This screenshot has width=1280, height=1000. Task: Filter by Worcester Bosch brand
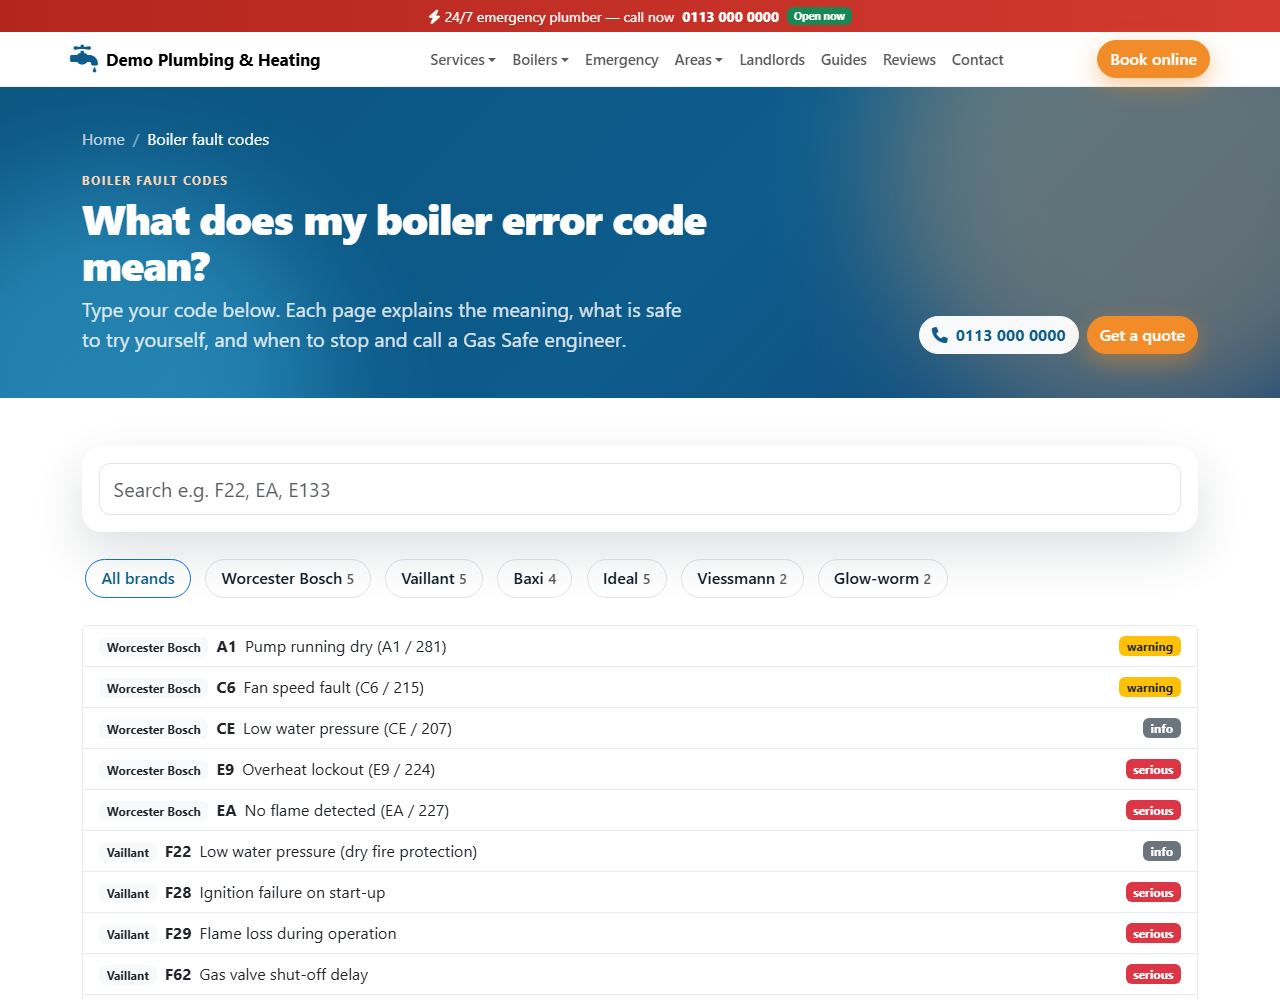click(x=288, y=578)
